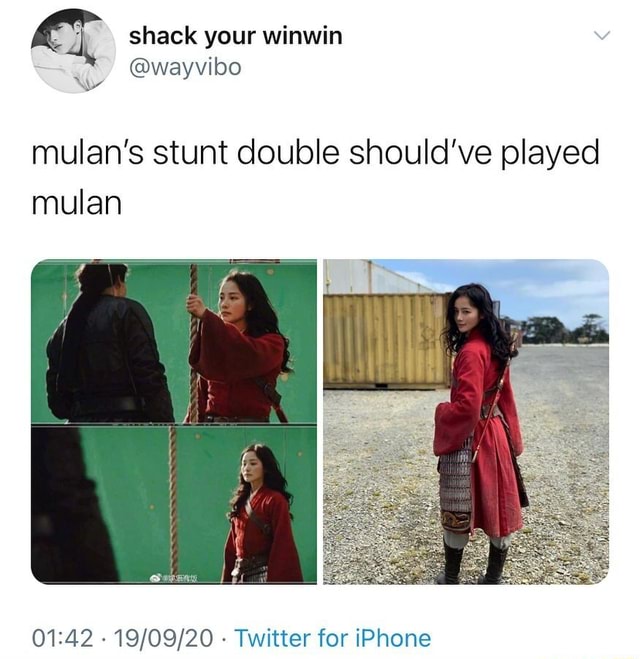
Task: Select the 01:42 timestamp
Action: pos(62,638)
